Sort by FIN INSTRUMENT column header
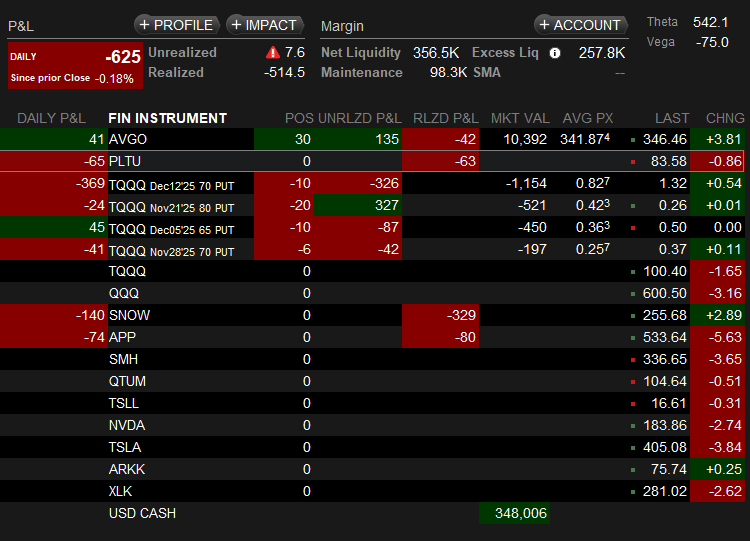Viewport: 750px width, 541px height. point(167,118)
